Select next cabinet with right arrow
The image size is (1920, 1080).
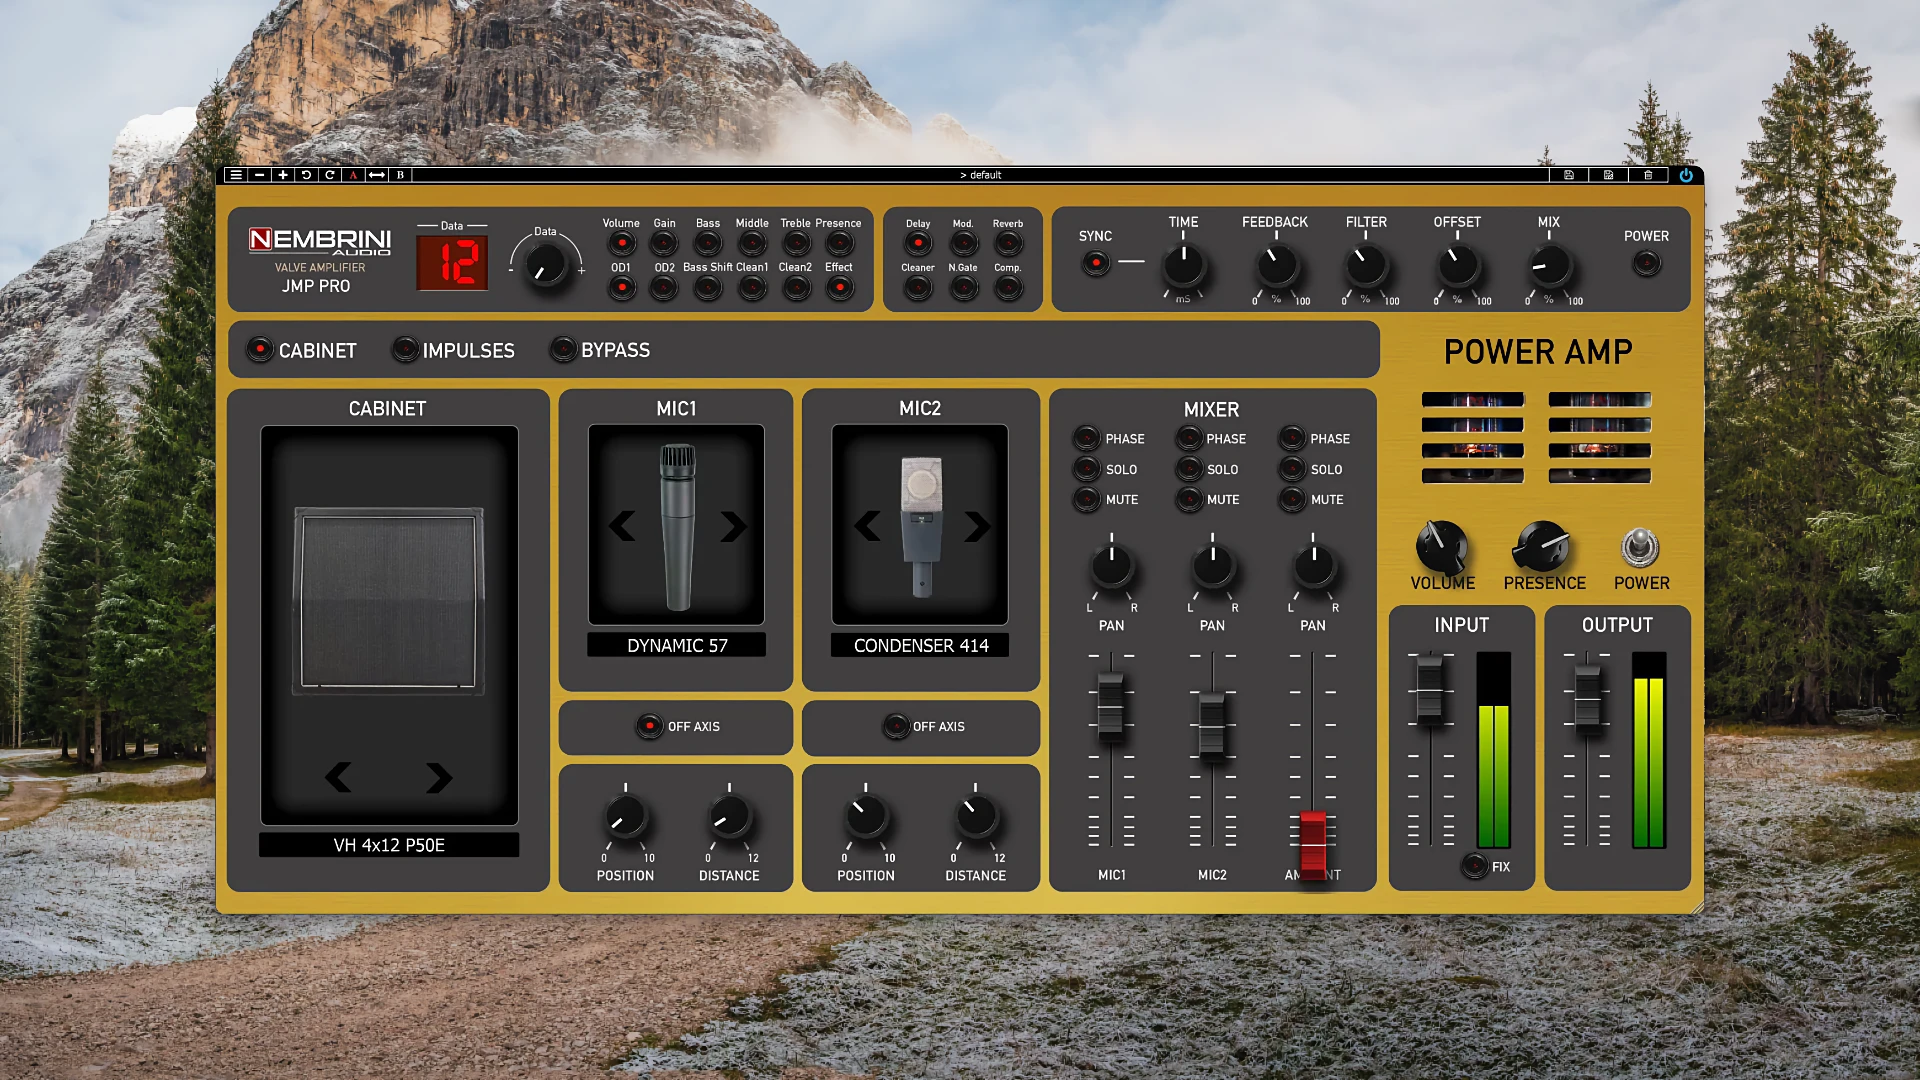tap(439, 777)
